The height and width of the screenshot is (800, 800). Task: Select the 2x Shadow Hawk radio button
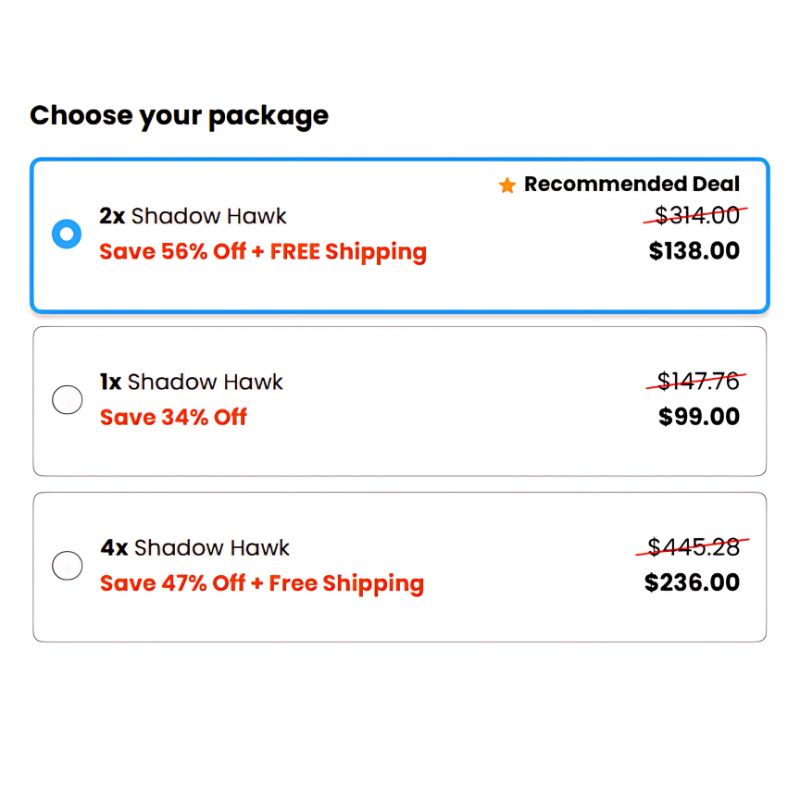[x=67, y=234]
